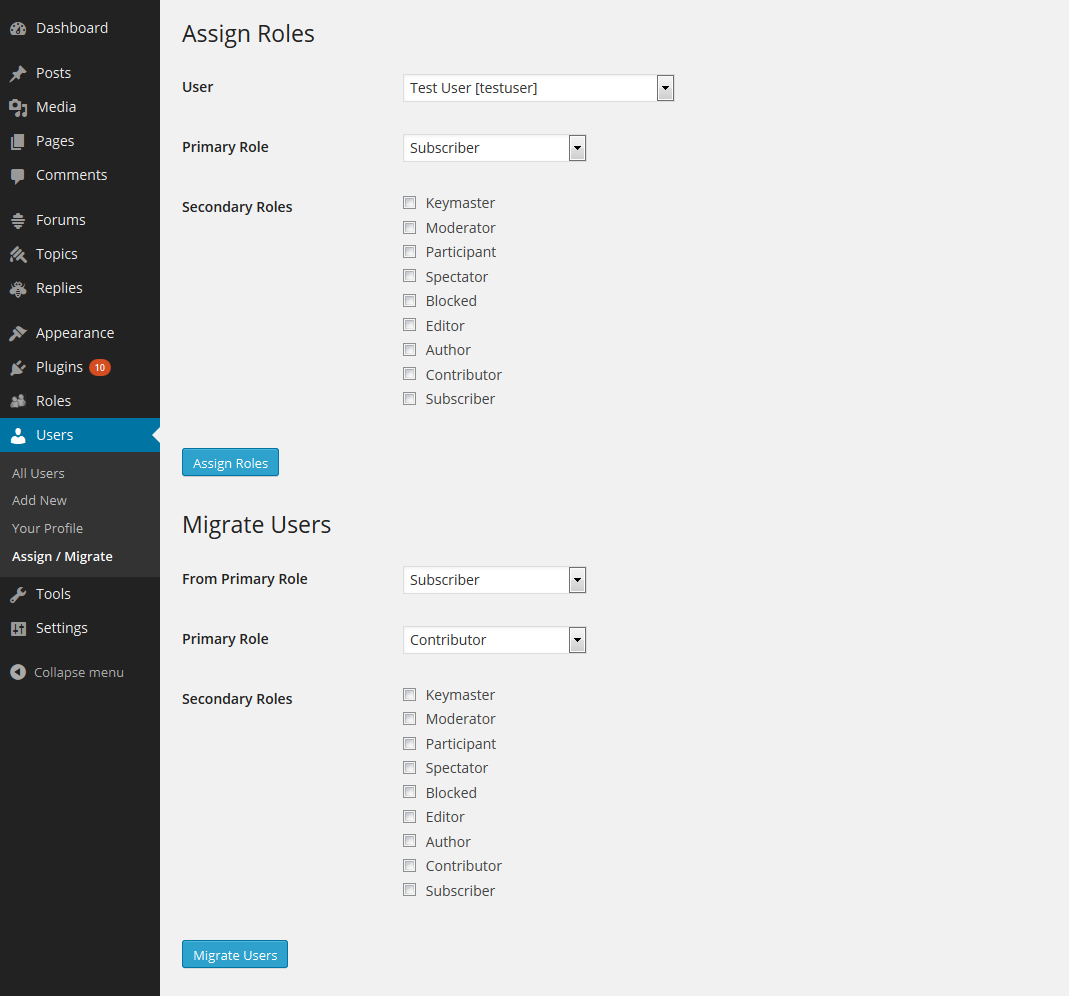Click the Dashboard gauge icon

point(18,29)
